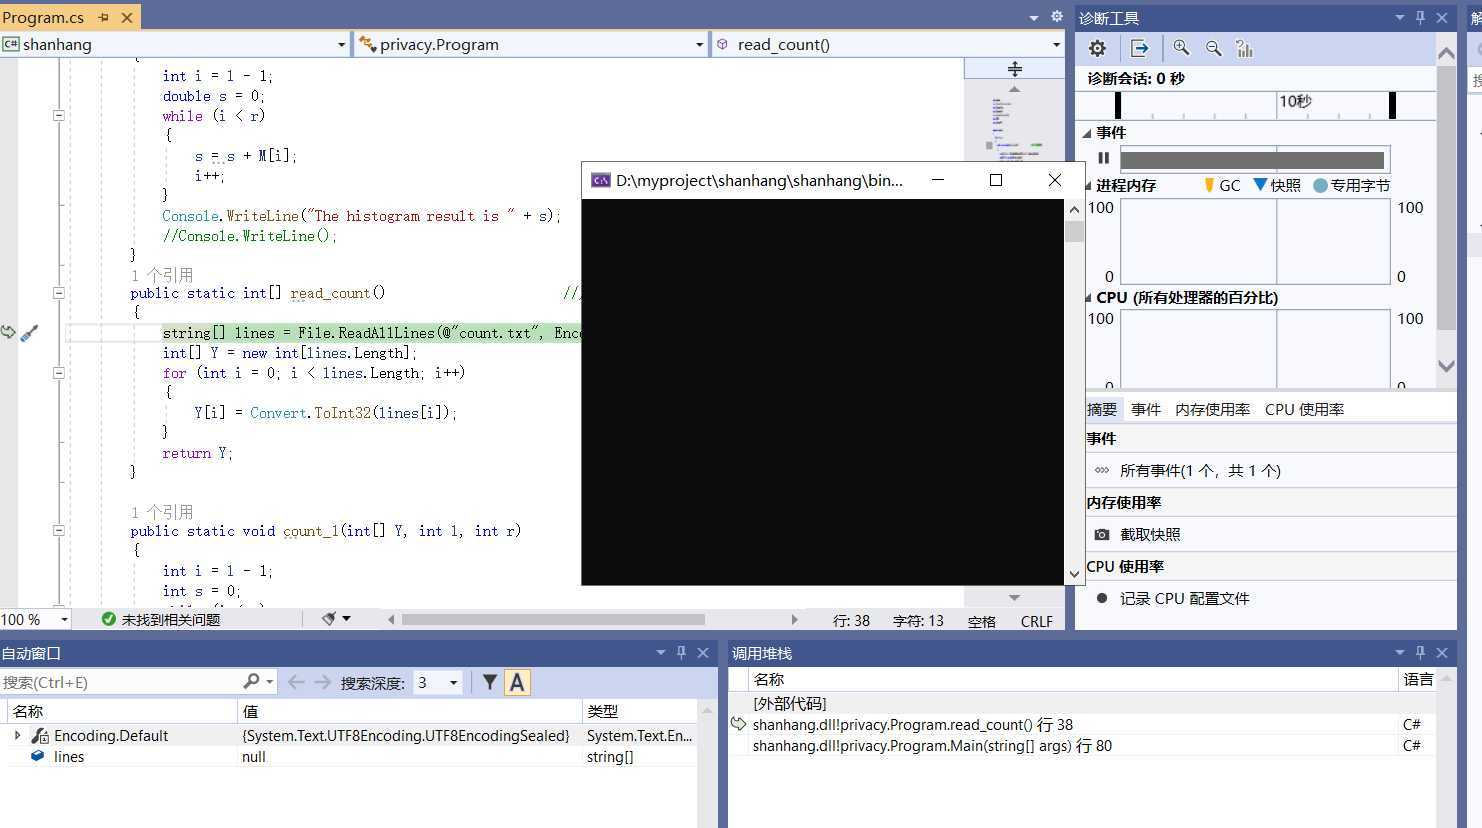Viewport: 1482px width, 828px height.
Task: Pin the Call Stack window
Action: coord(1420,652)
